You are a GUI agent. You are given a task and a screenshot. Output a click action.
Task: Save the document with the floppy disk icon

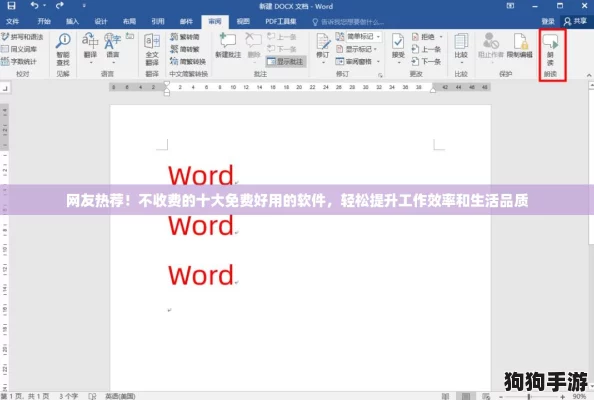11,6
